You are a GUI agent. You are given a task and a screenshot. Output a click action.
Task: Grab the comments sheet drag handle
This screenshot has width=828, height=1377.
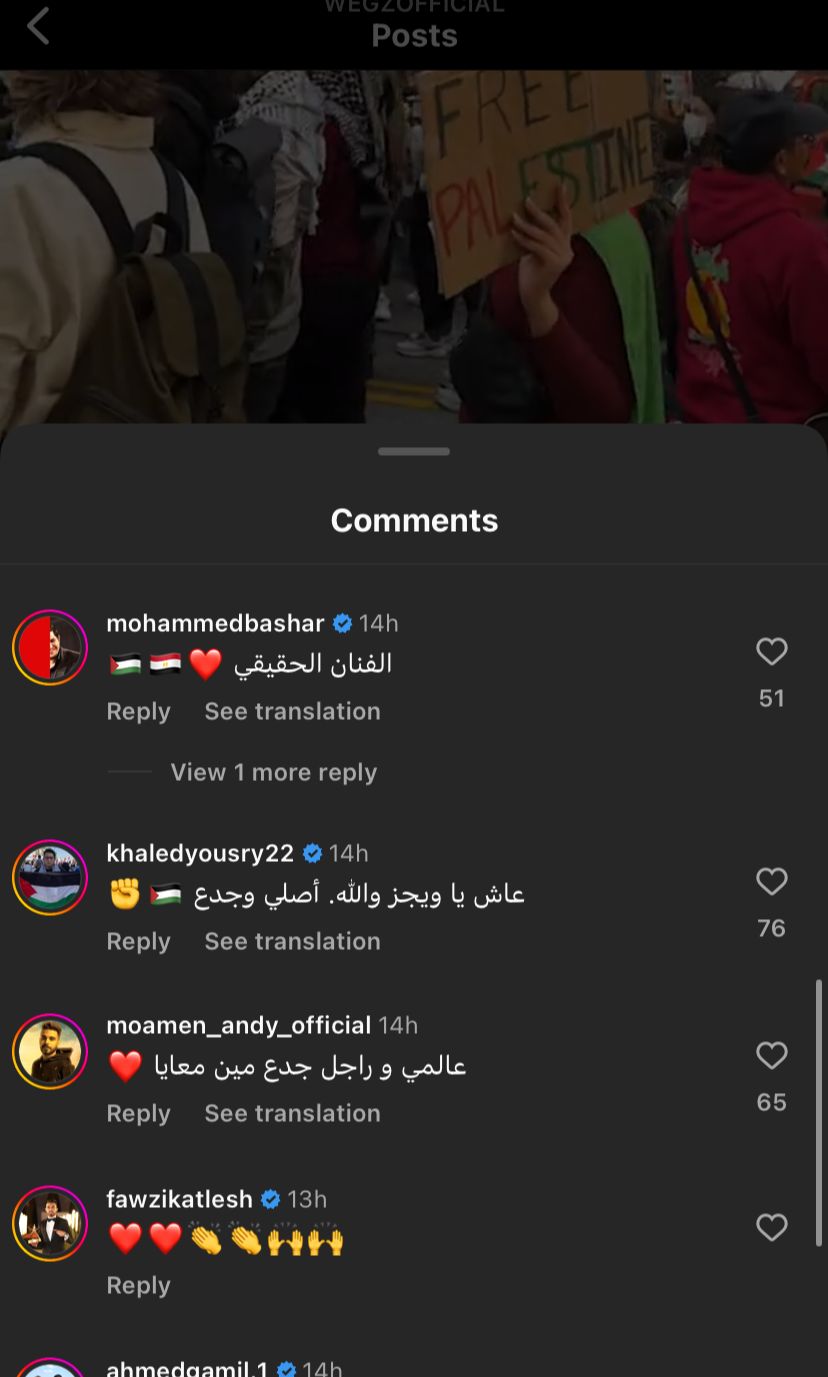pos(414,451)
